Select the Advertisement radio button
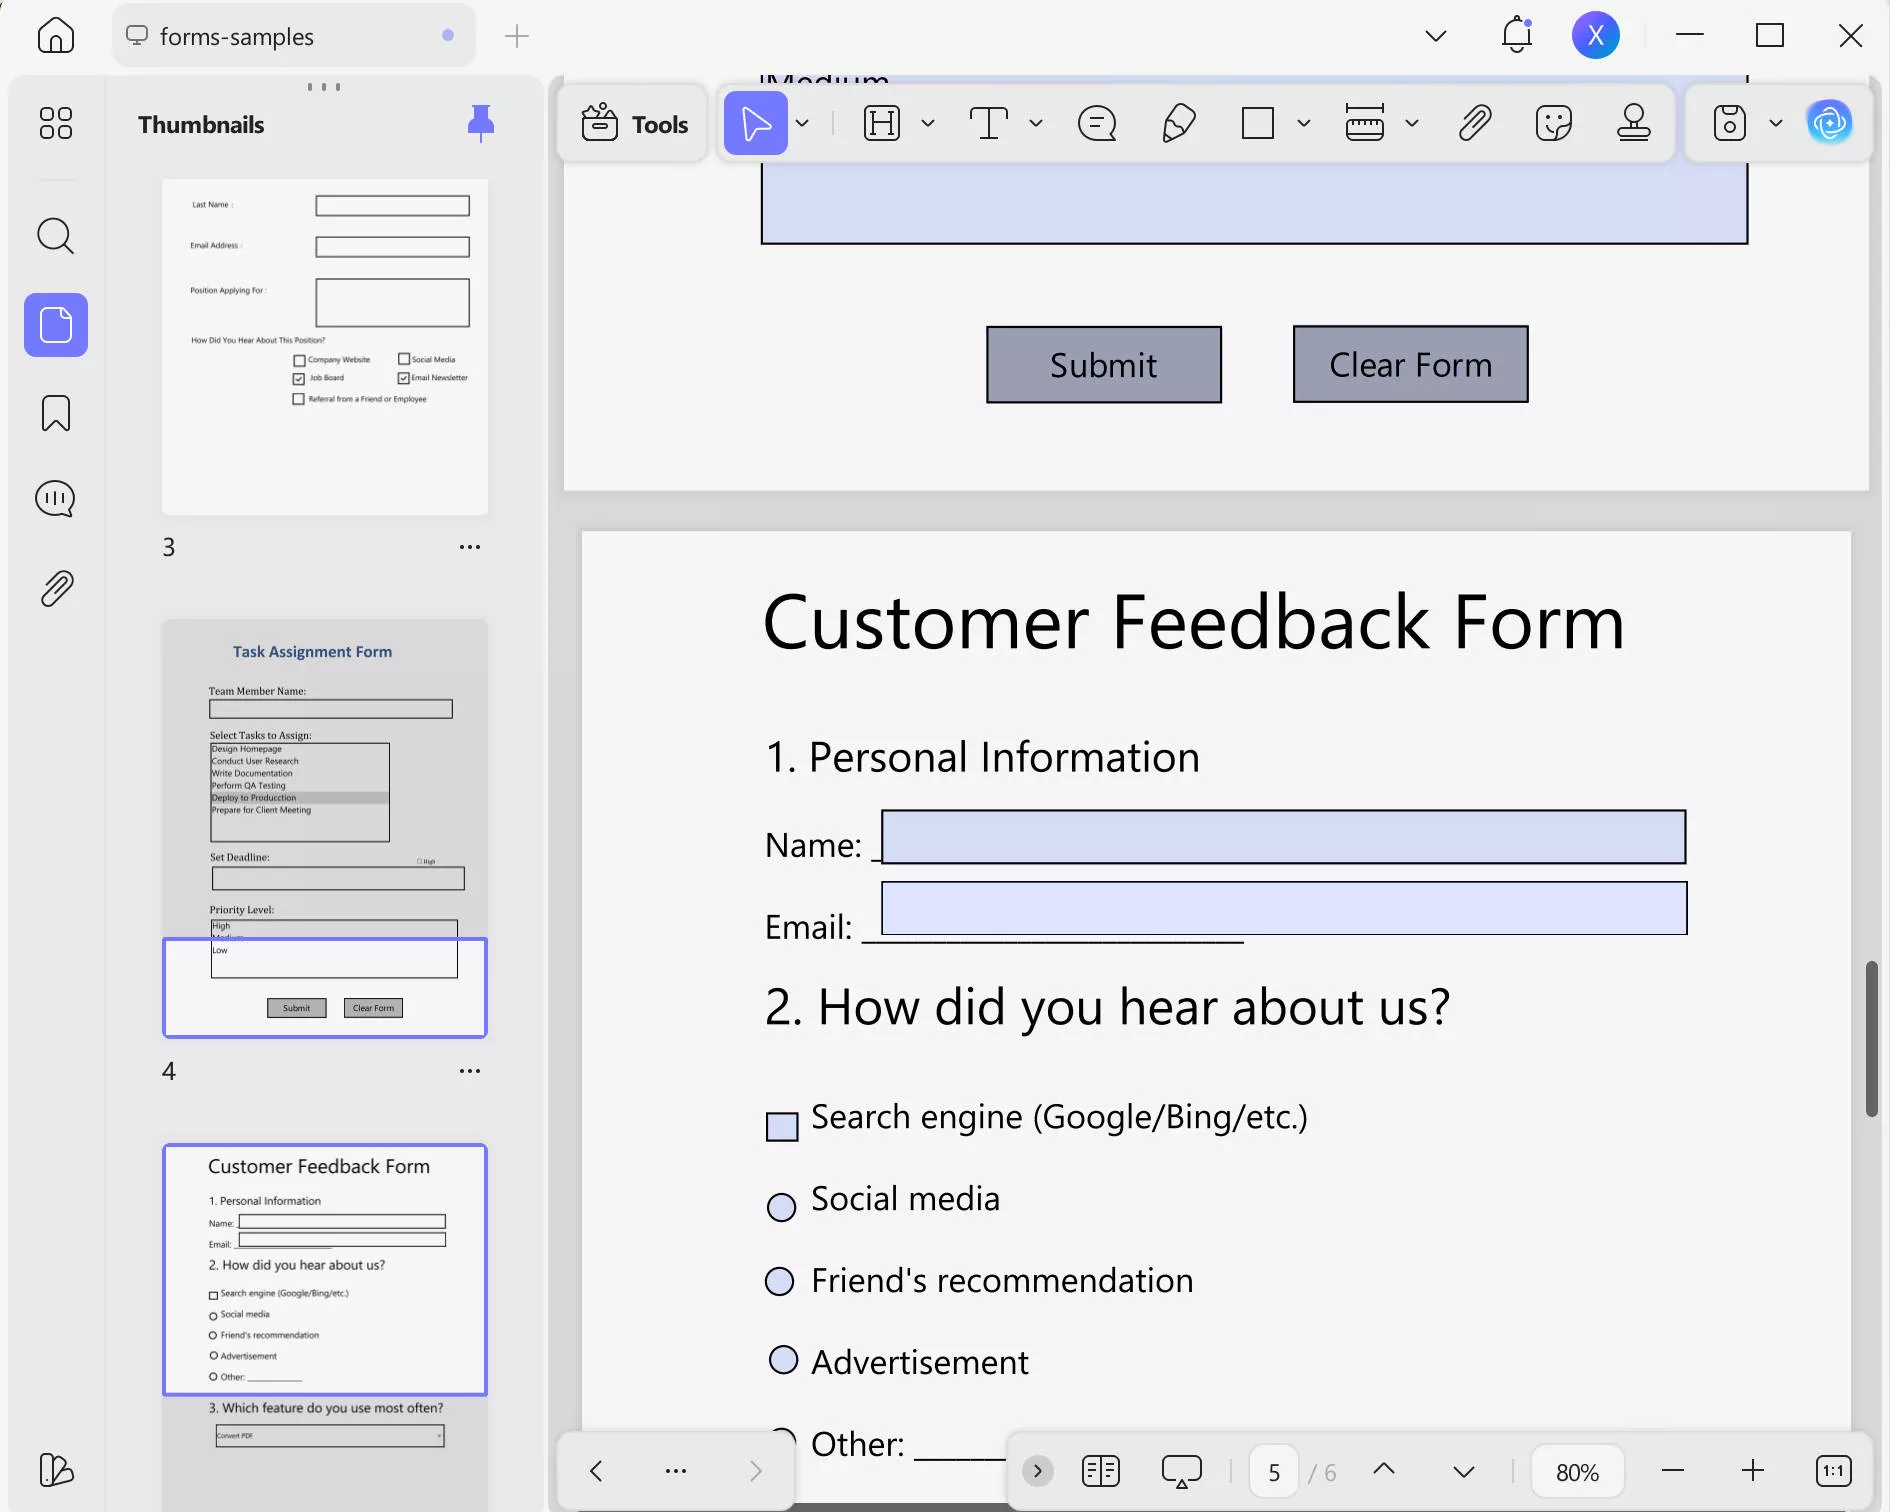Viewport: 1890px width, 1512px height. tap(781, 1360)
